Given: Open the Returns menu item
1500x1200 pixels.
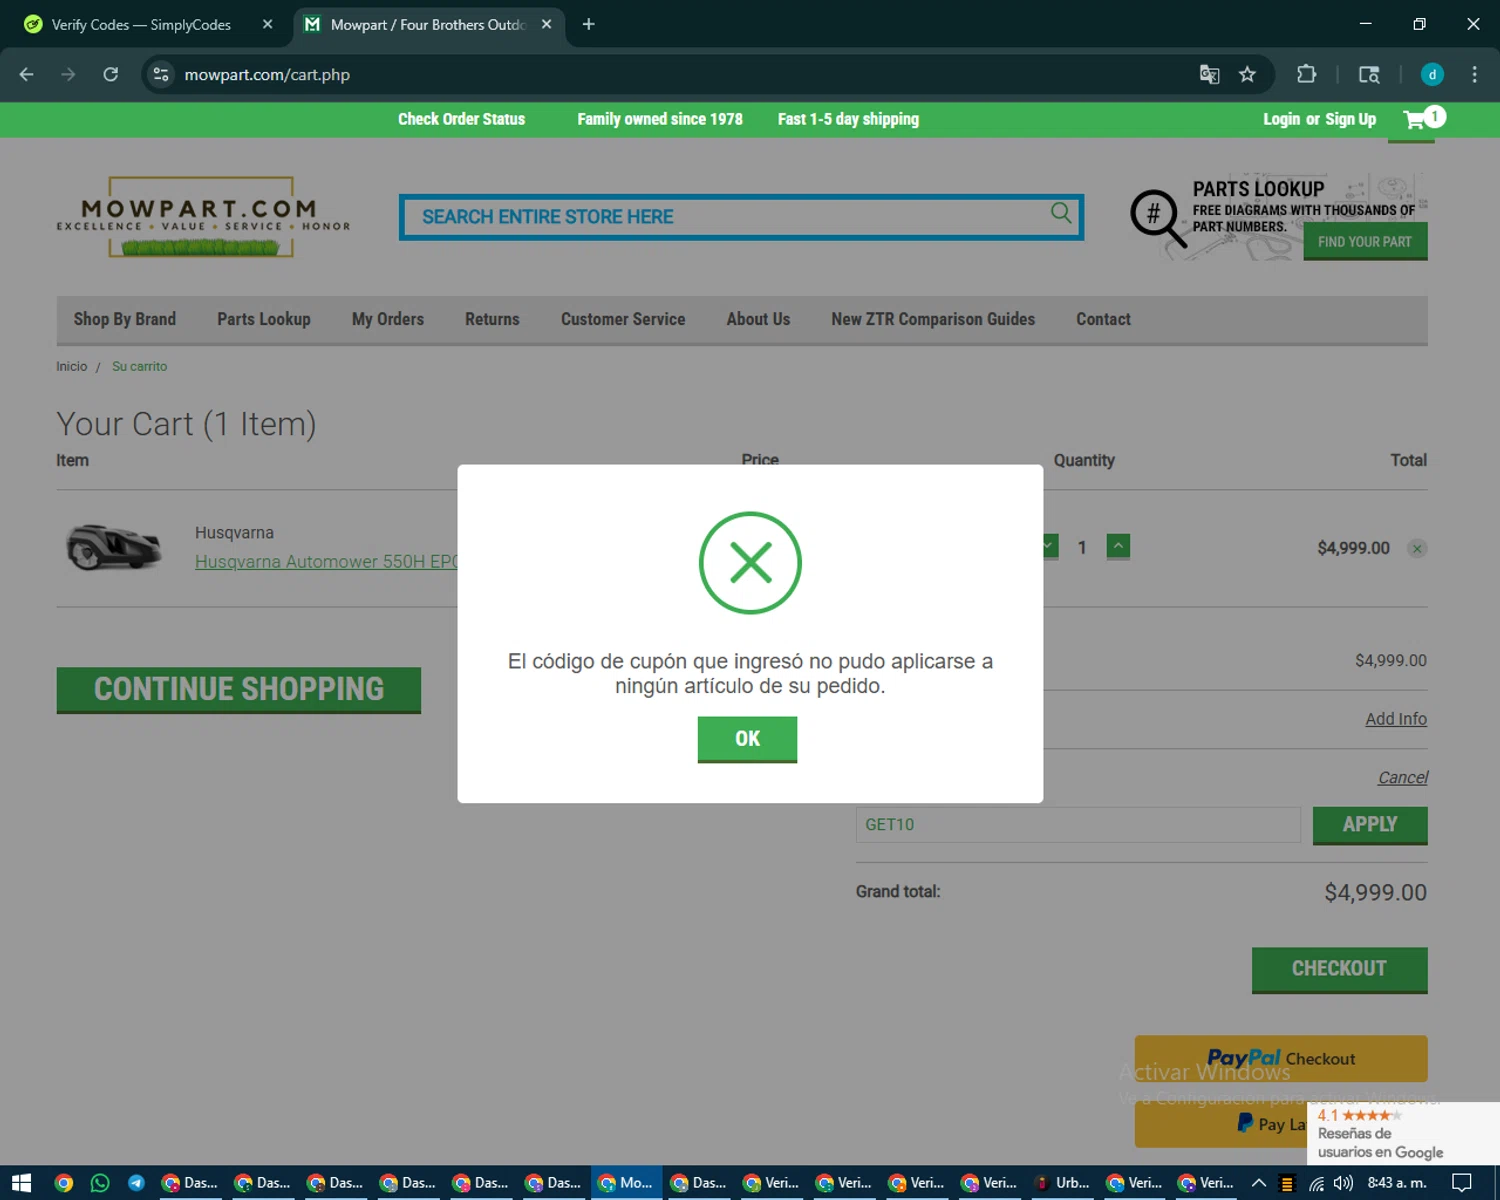Looking at the screenshot, I should click(492, 319).
